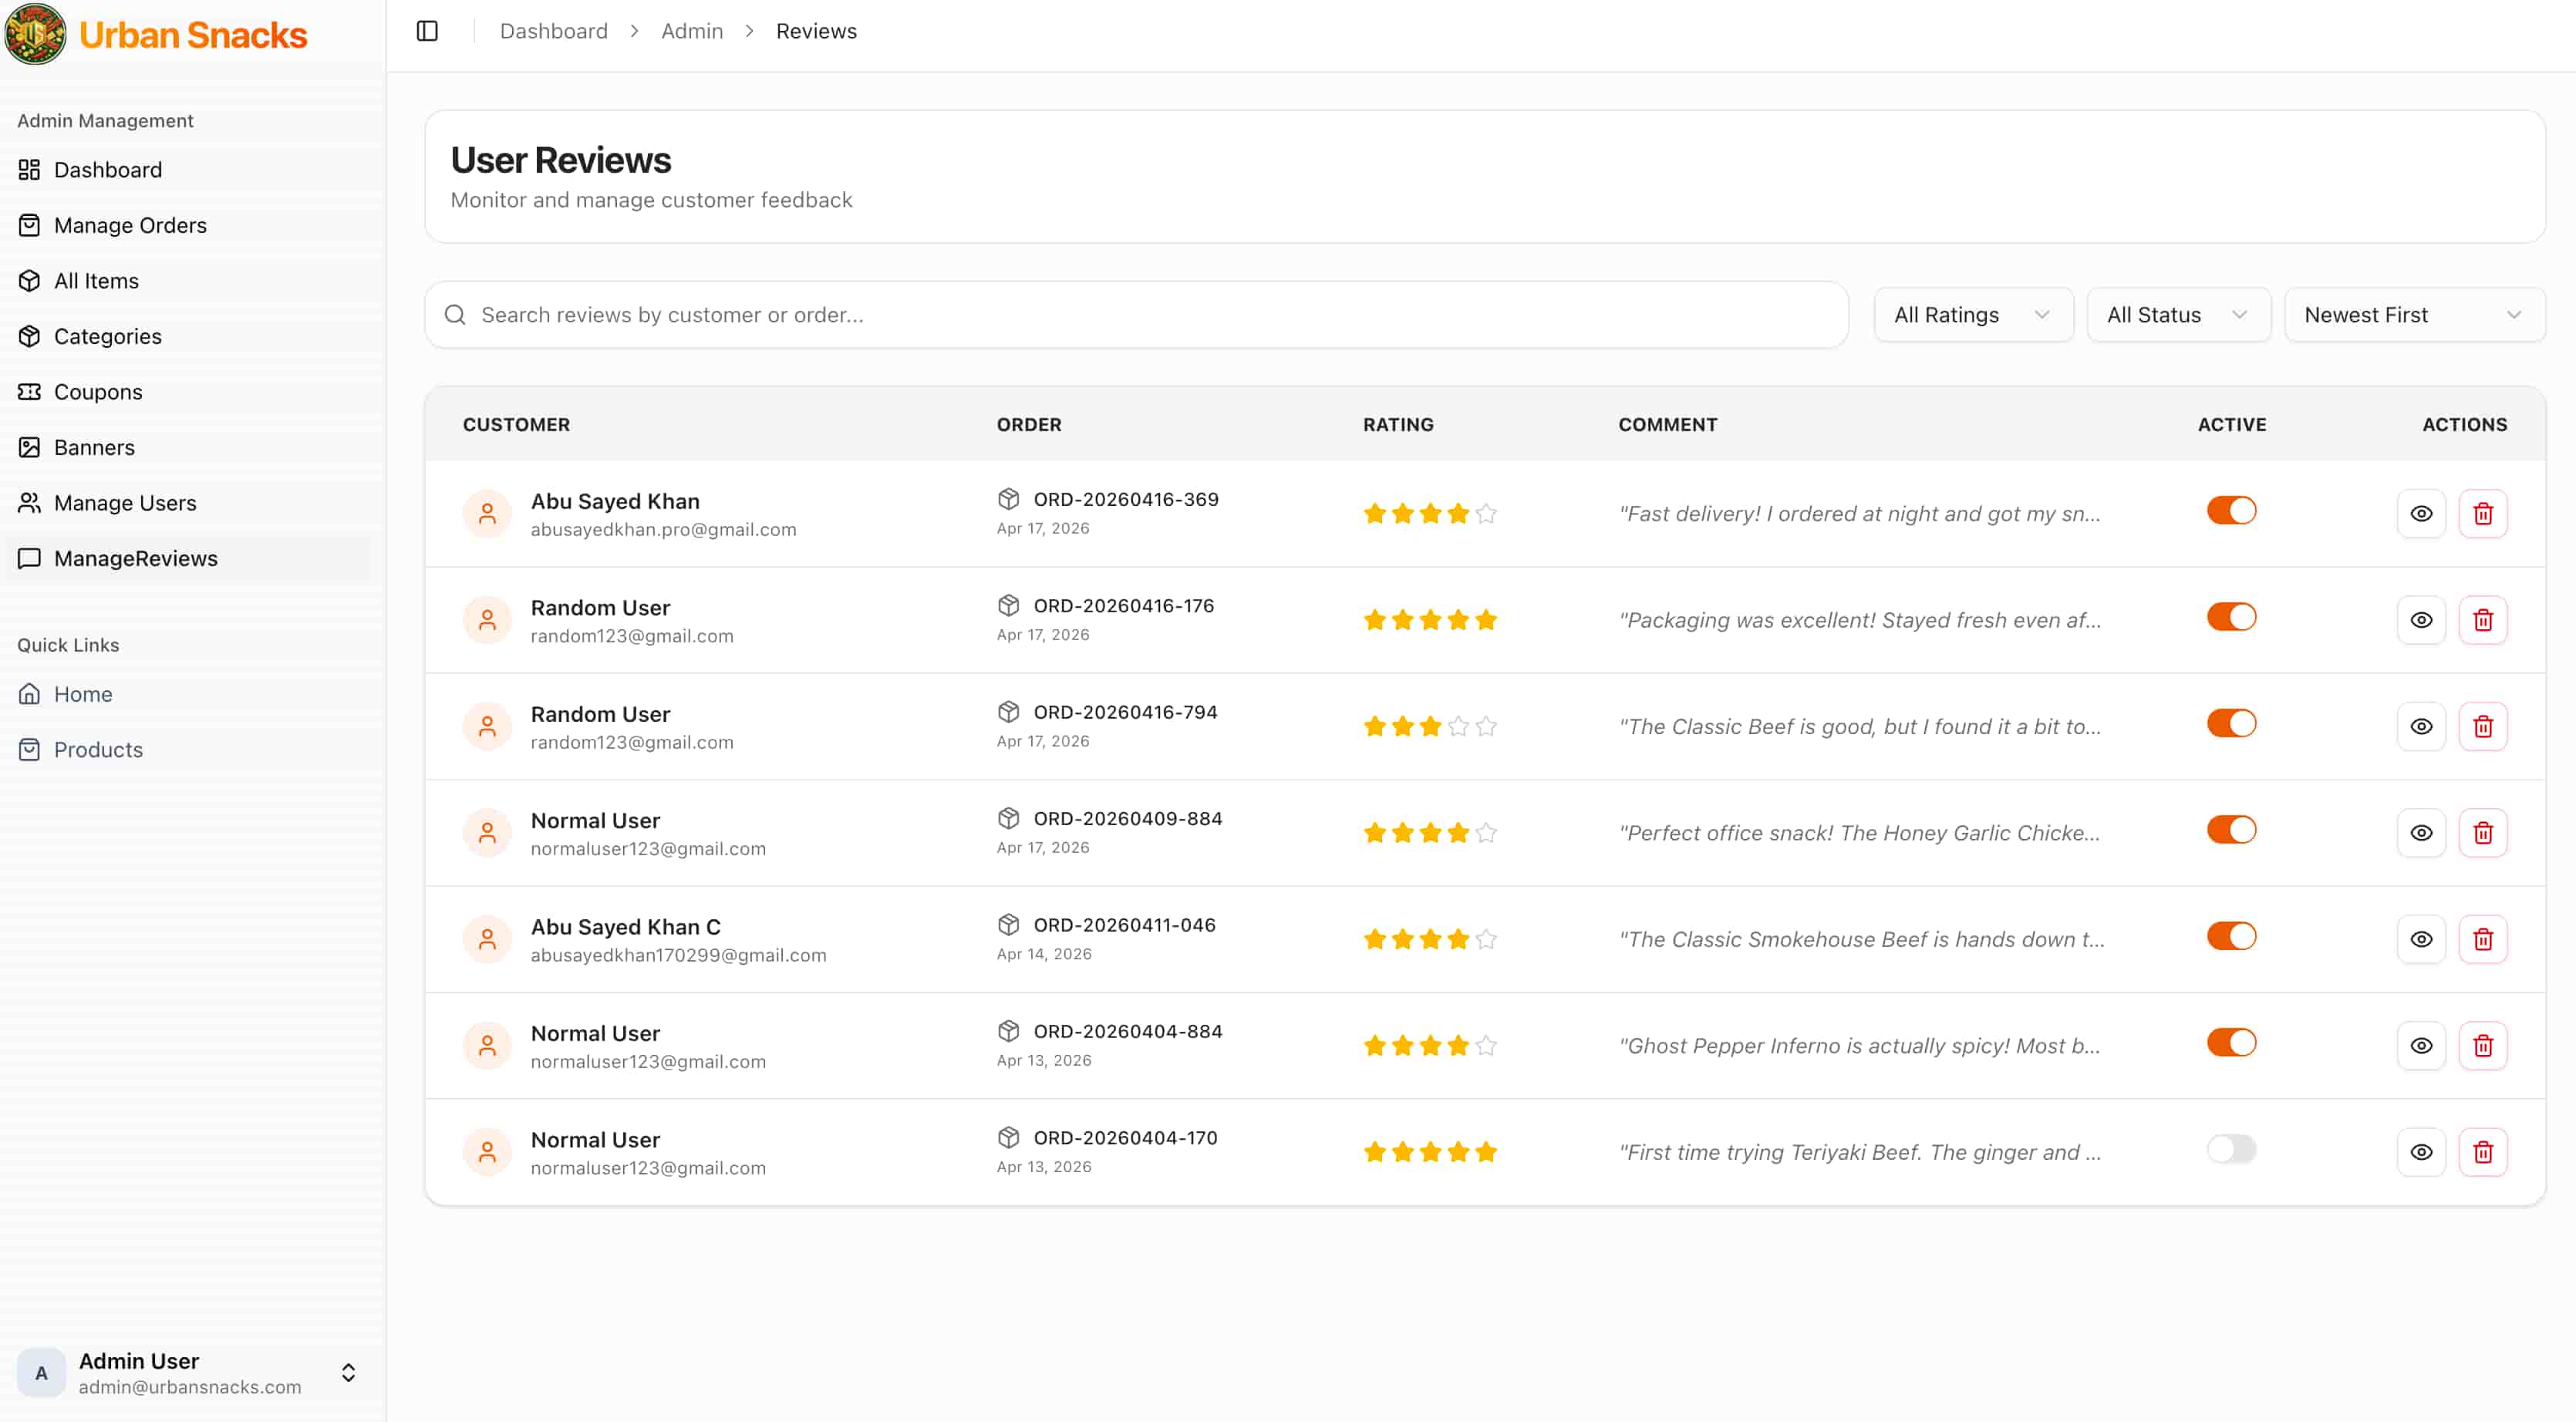
Task: Delete review for order ORD-20260416-794
Action: [x=2482, y=727]
